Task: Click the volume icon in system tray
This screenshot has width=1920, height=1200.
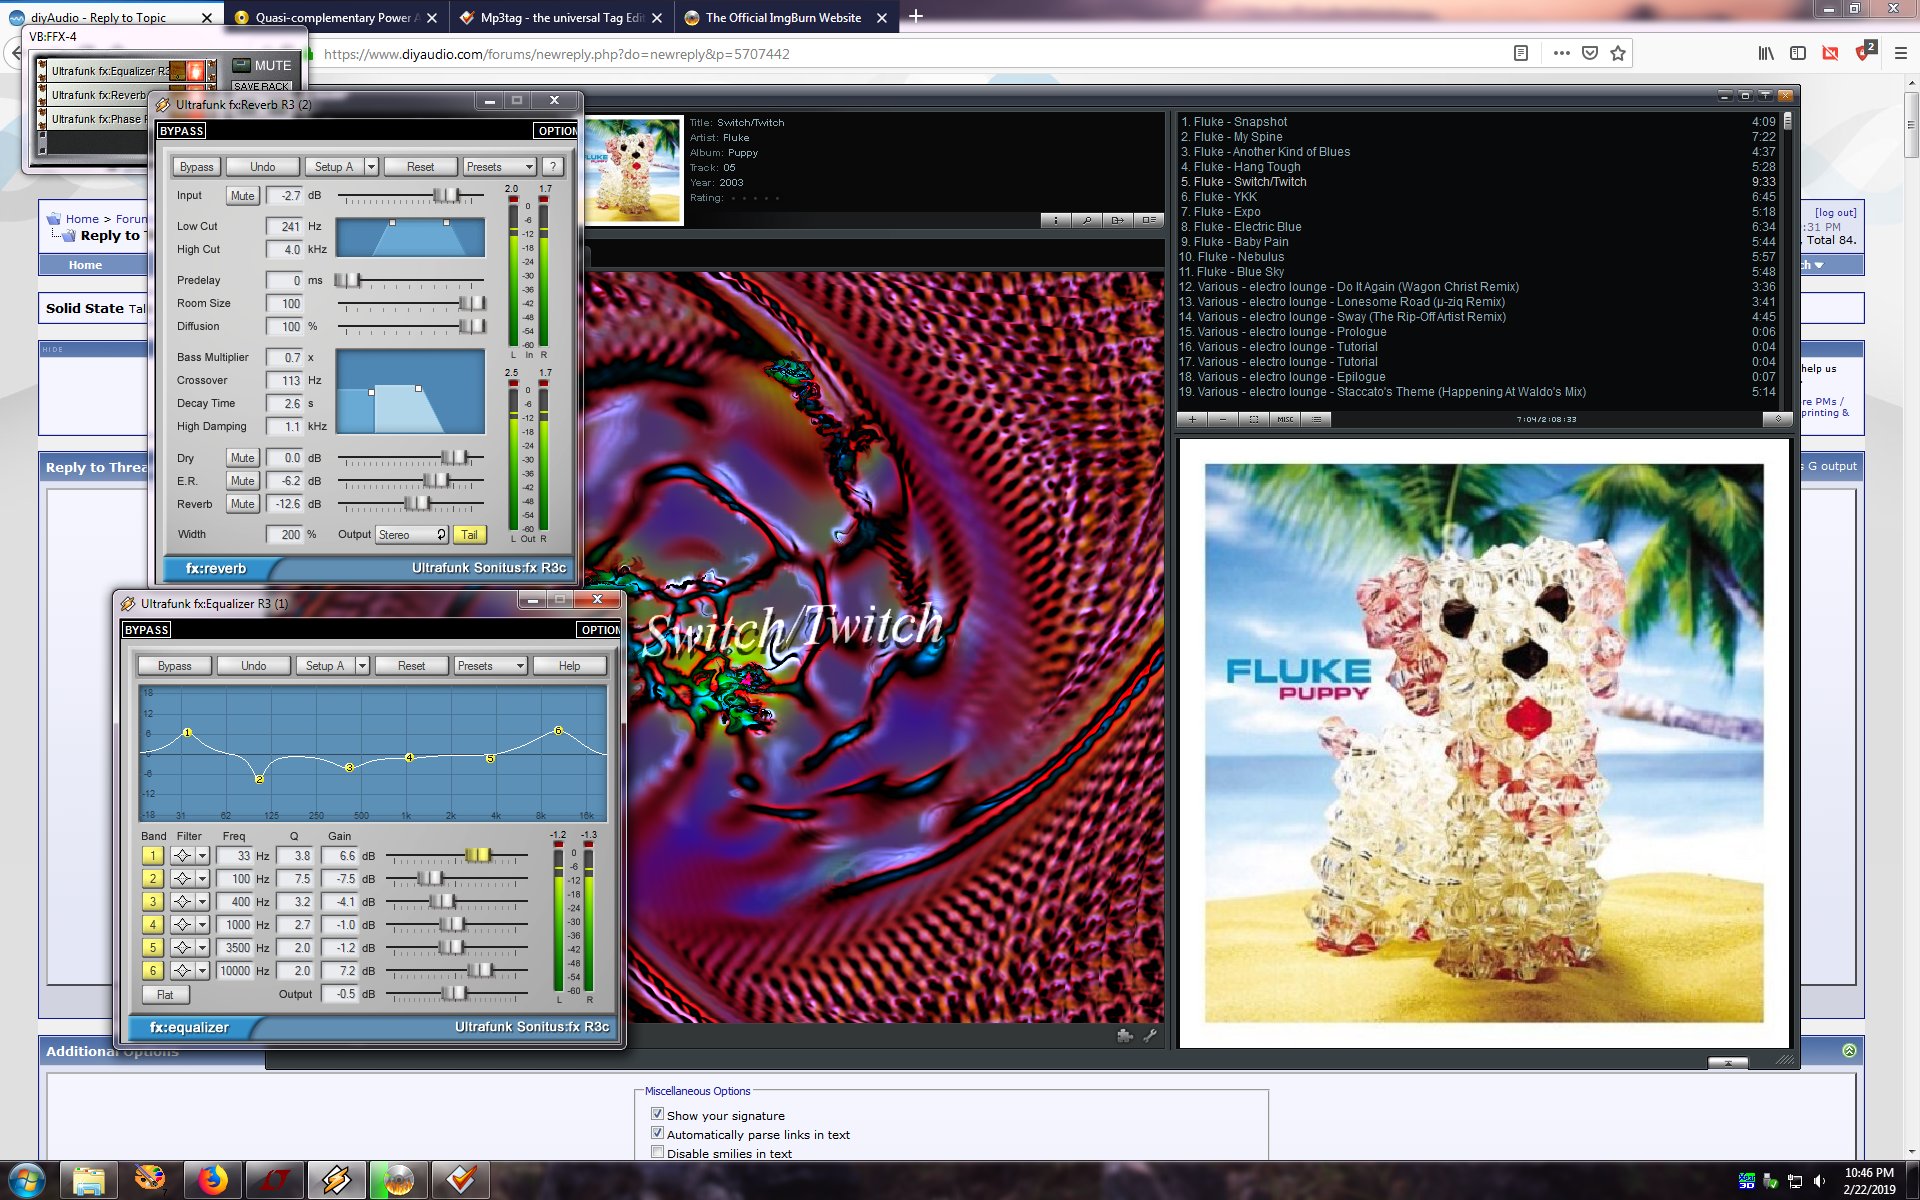Action: point(1819,1181)
